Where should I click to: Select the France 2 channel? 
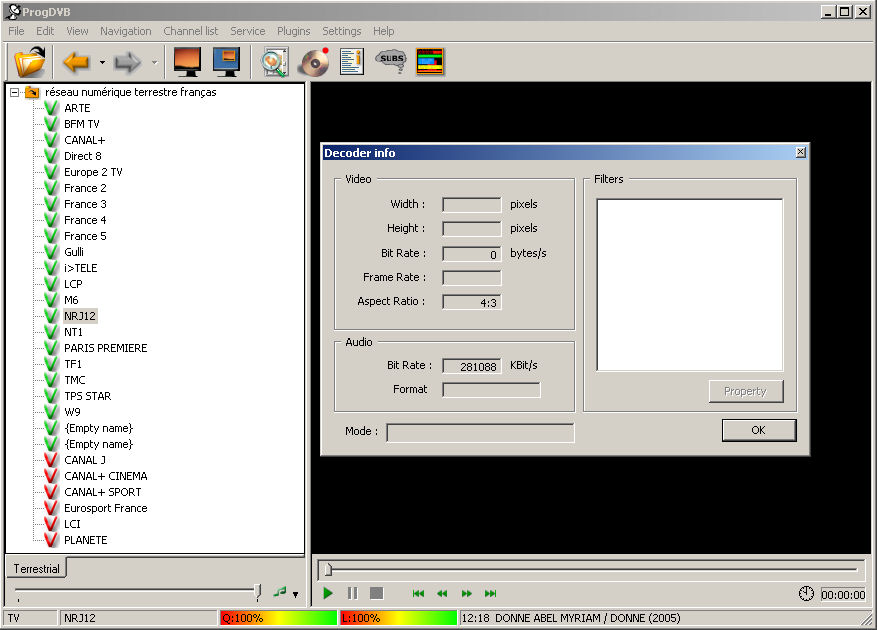coord(85,189)
